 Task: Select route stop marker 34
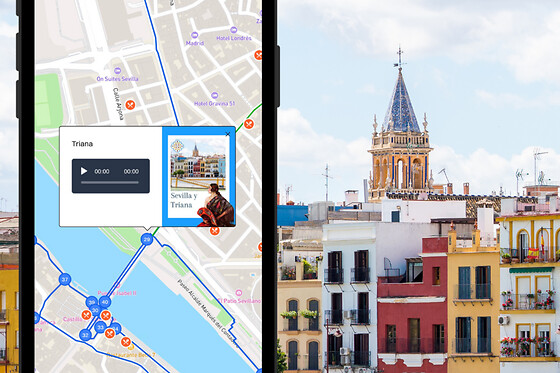click(x=116, y=328)
